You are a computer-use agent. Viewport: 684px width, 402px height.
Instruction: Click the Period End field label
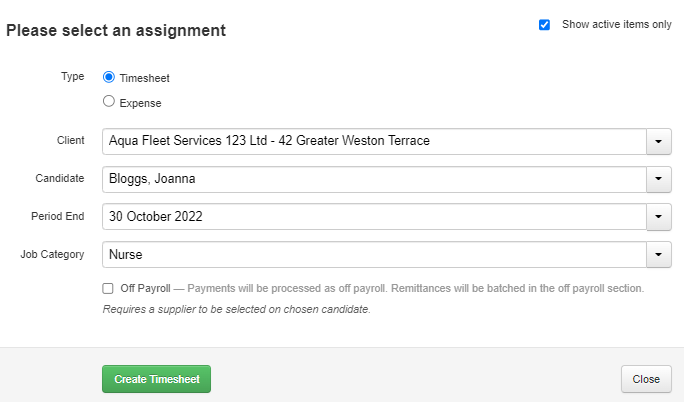[x=58, y=216]
